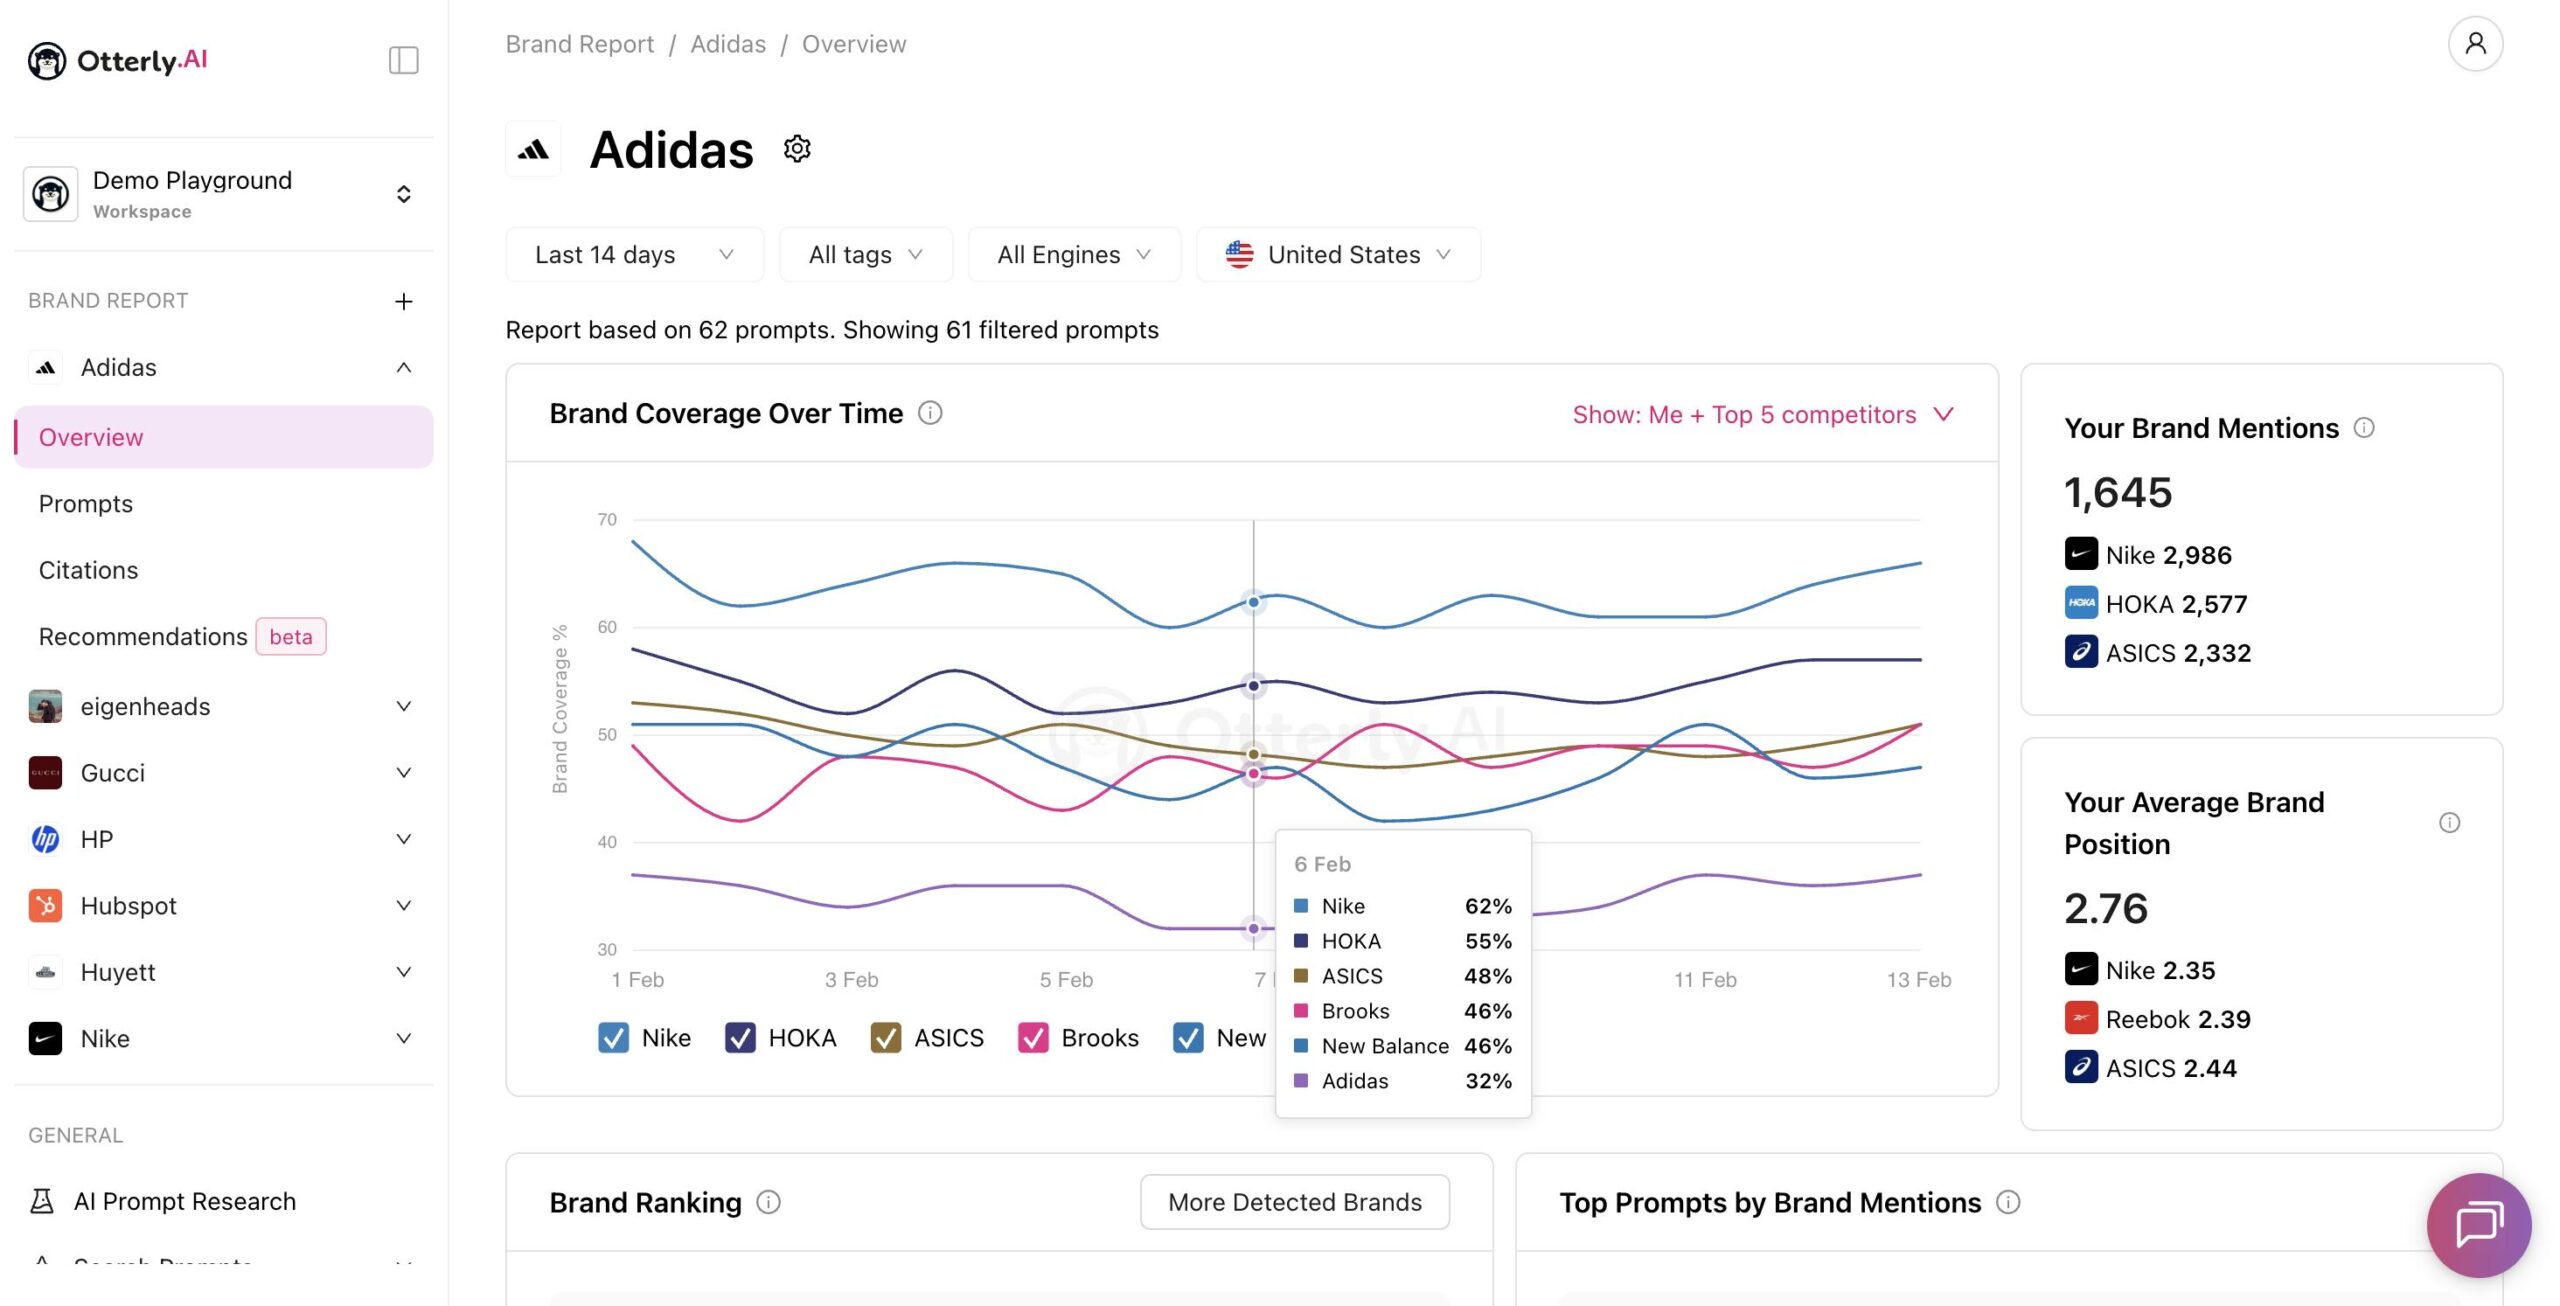Screen dimensions: 2560x1306
Task: Show info for Your Brand Mentions
Action: tap(2364, 428)
